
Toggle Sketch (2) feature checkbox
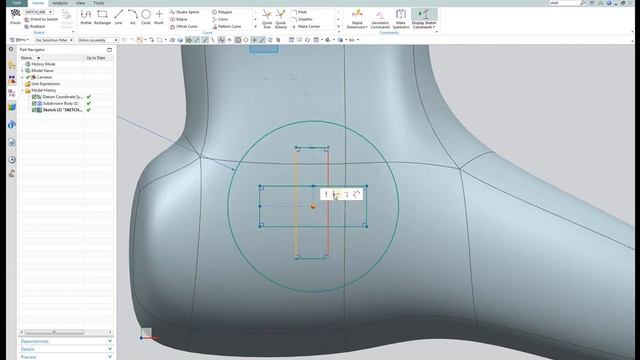(x=34, y=110)
